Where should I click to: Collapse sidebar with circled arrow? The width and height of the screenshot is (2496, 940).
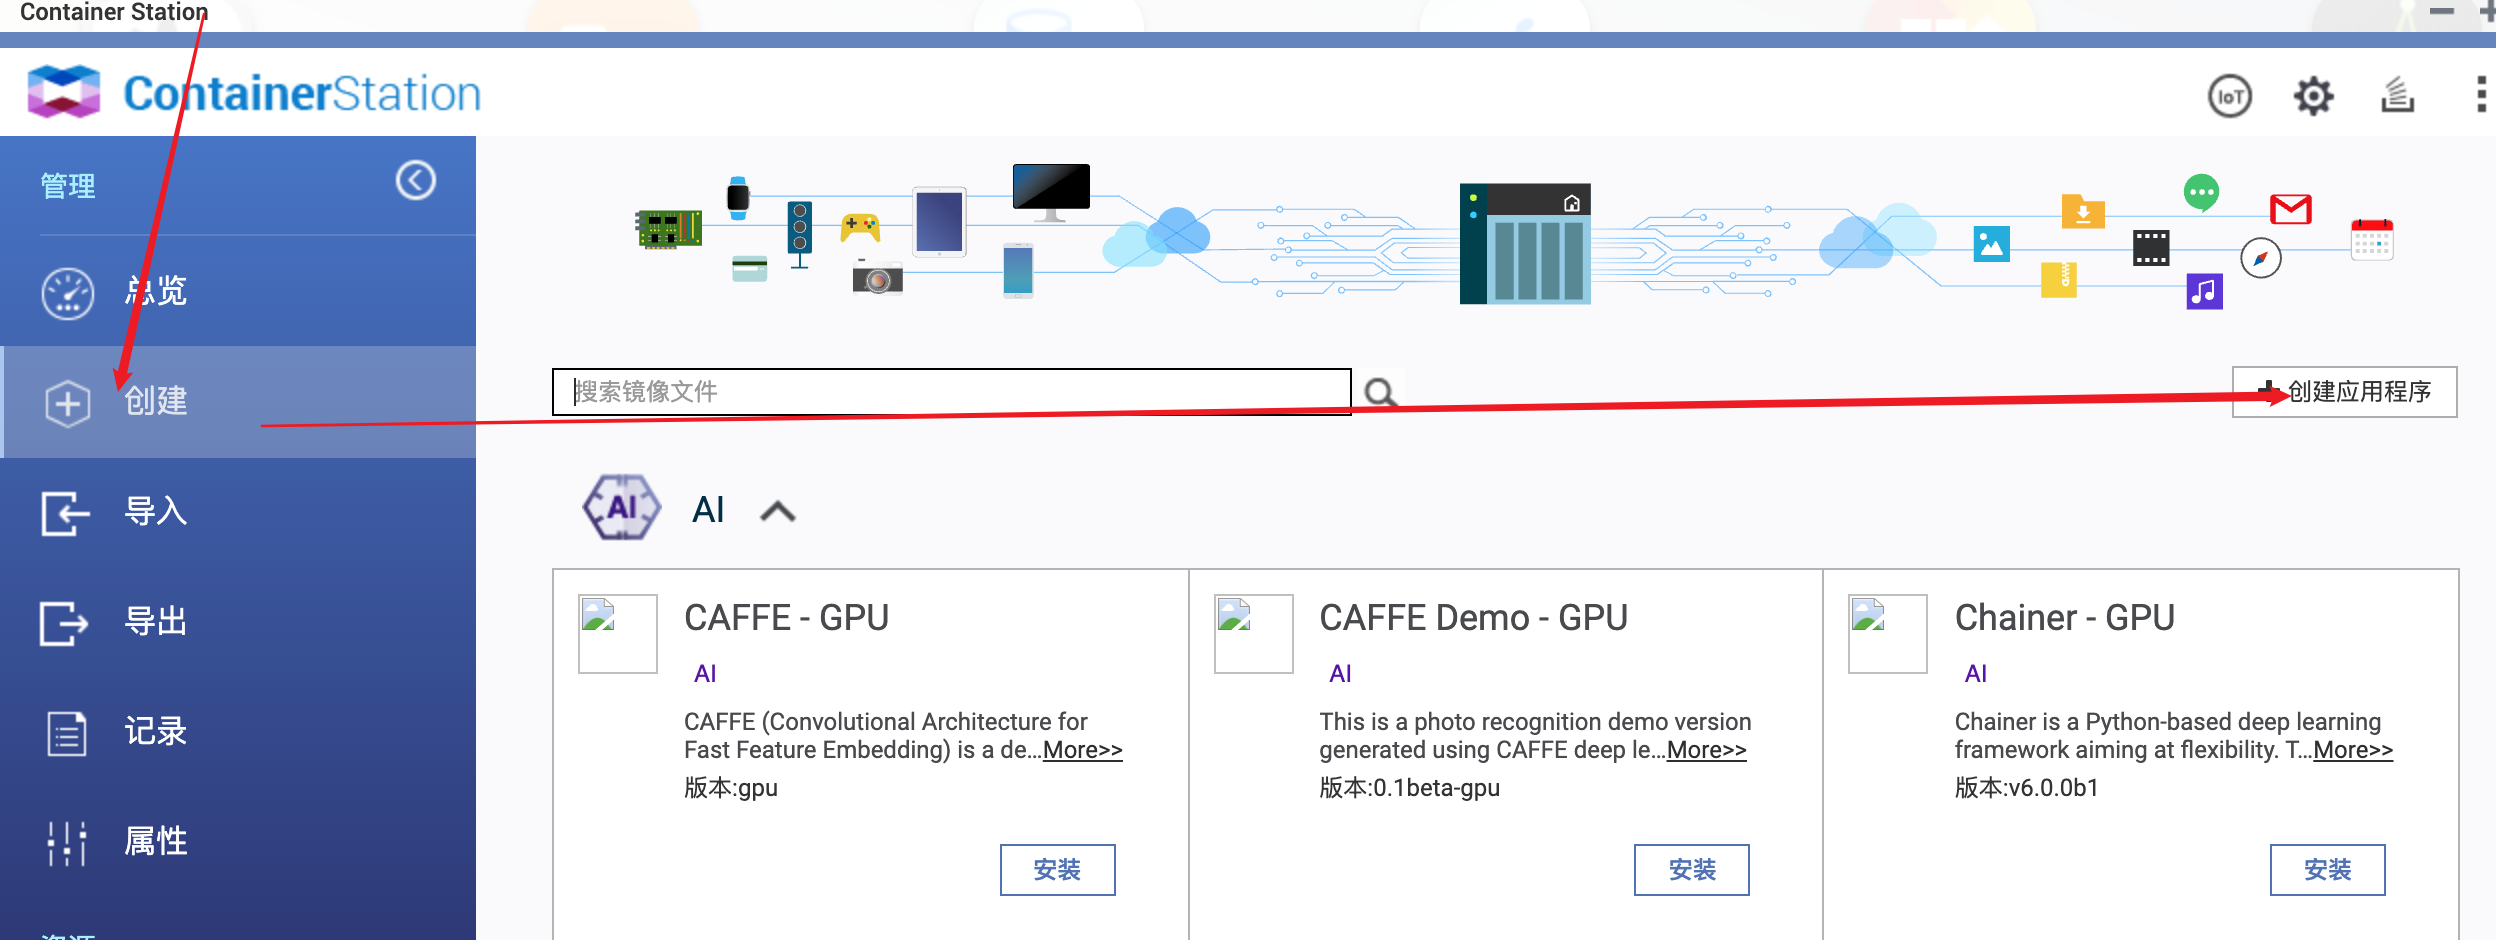pos(416,181)
